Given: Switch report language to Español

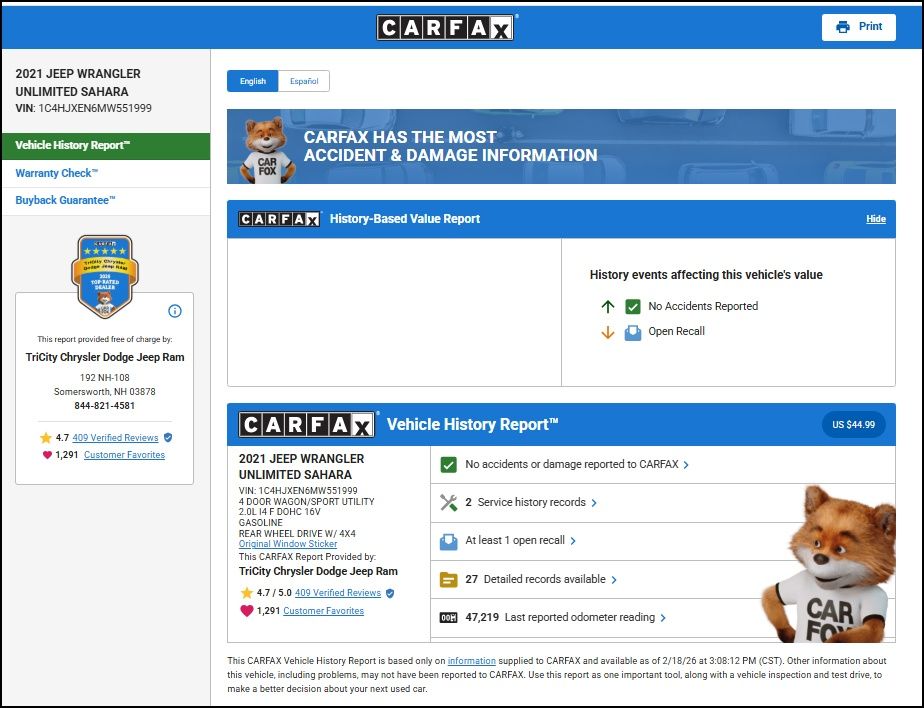Looking at the screenshot, I should 304,81.
